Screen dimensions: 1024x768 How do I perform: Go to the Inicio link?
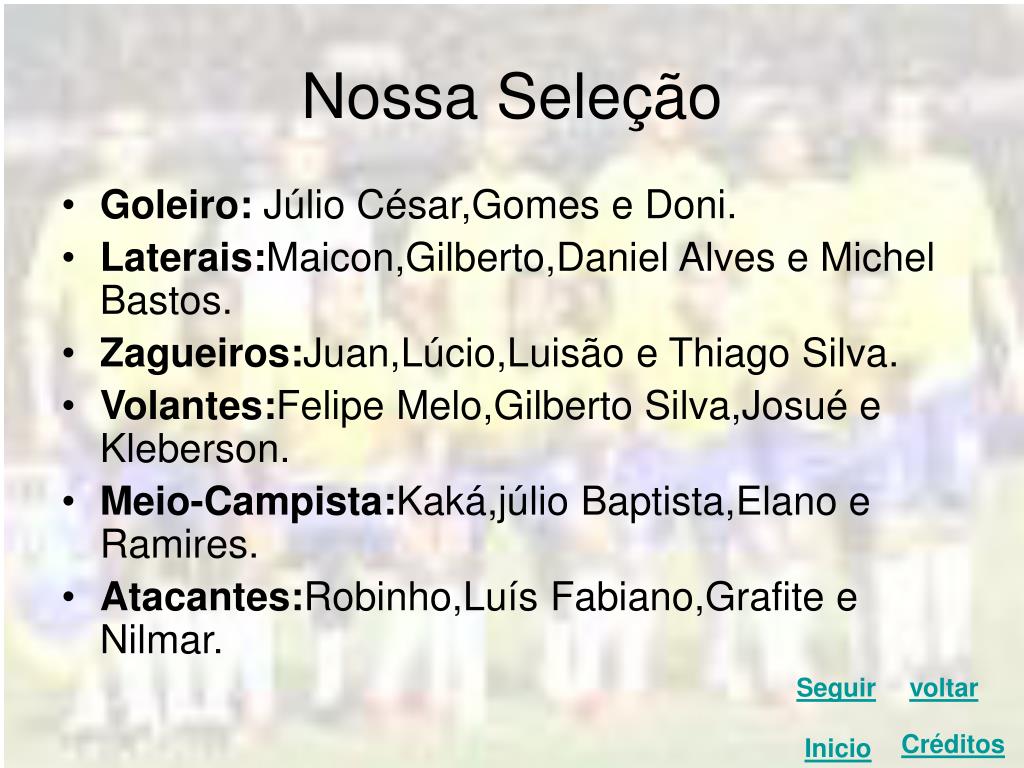(x=837, y=748)
